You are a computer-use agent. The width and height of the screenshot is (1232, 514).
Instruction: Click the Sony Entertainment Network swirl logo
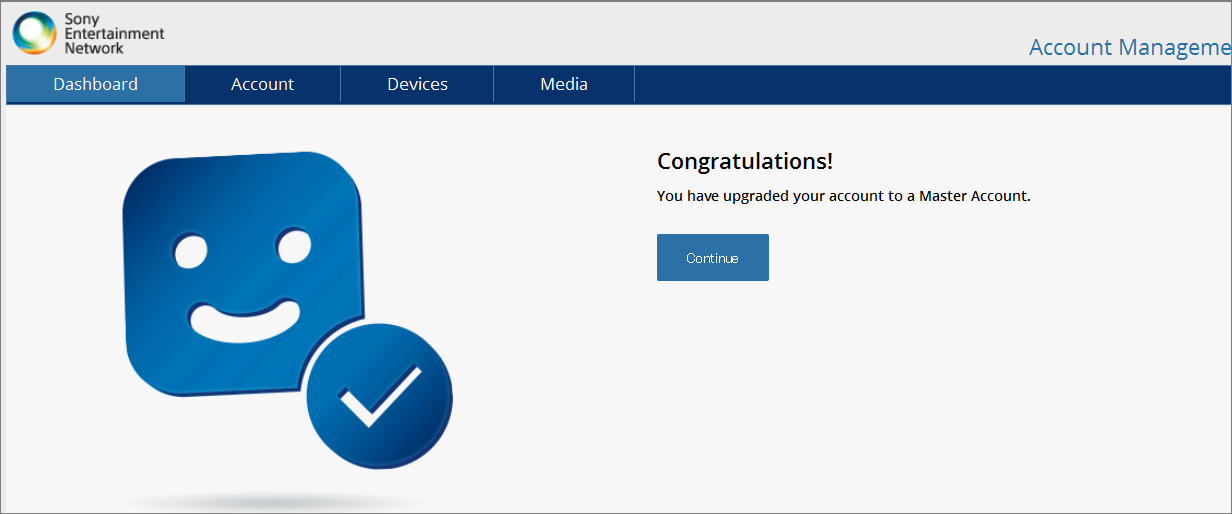35,33
